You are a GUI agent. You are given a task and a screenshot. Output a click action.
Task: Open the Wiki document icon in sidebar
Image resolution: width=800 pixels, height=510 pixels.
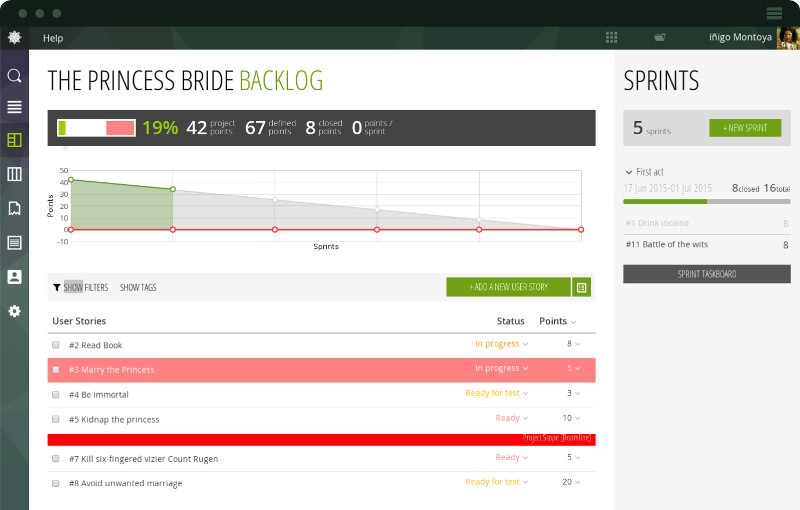coord(14,243)
